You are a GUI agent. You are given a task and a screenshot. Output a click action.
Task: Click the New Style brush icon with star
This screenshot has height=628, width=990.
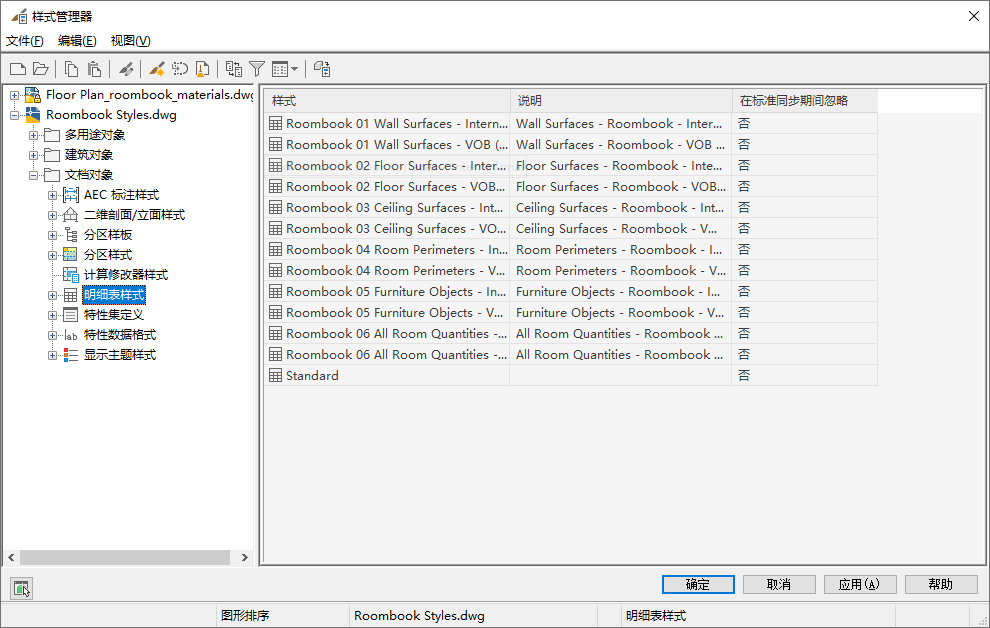coord(157,69)
